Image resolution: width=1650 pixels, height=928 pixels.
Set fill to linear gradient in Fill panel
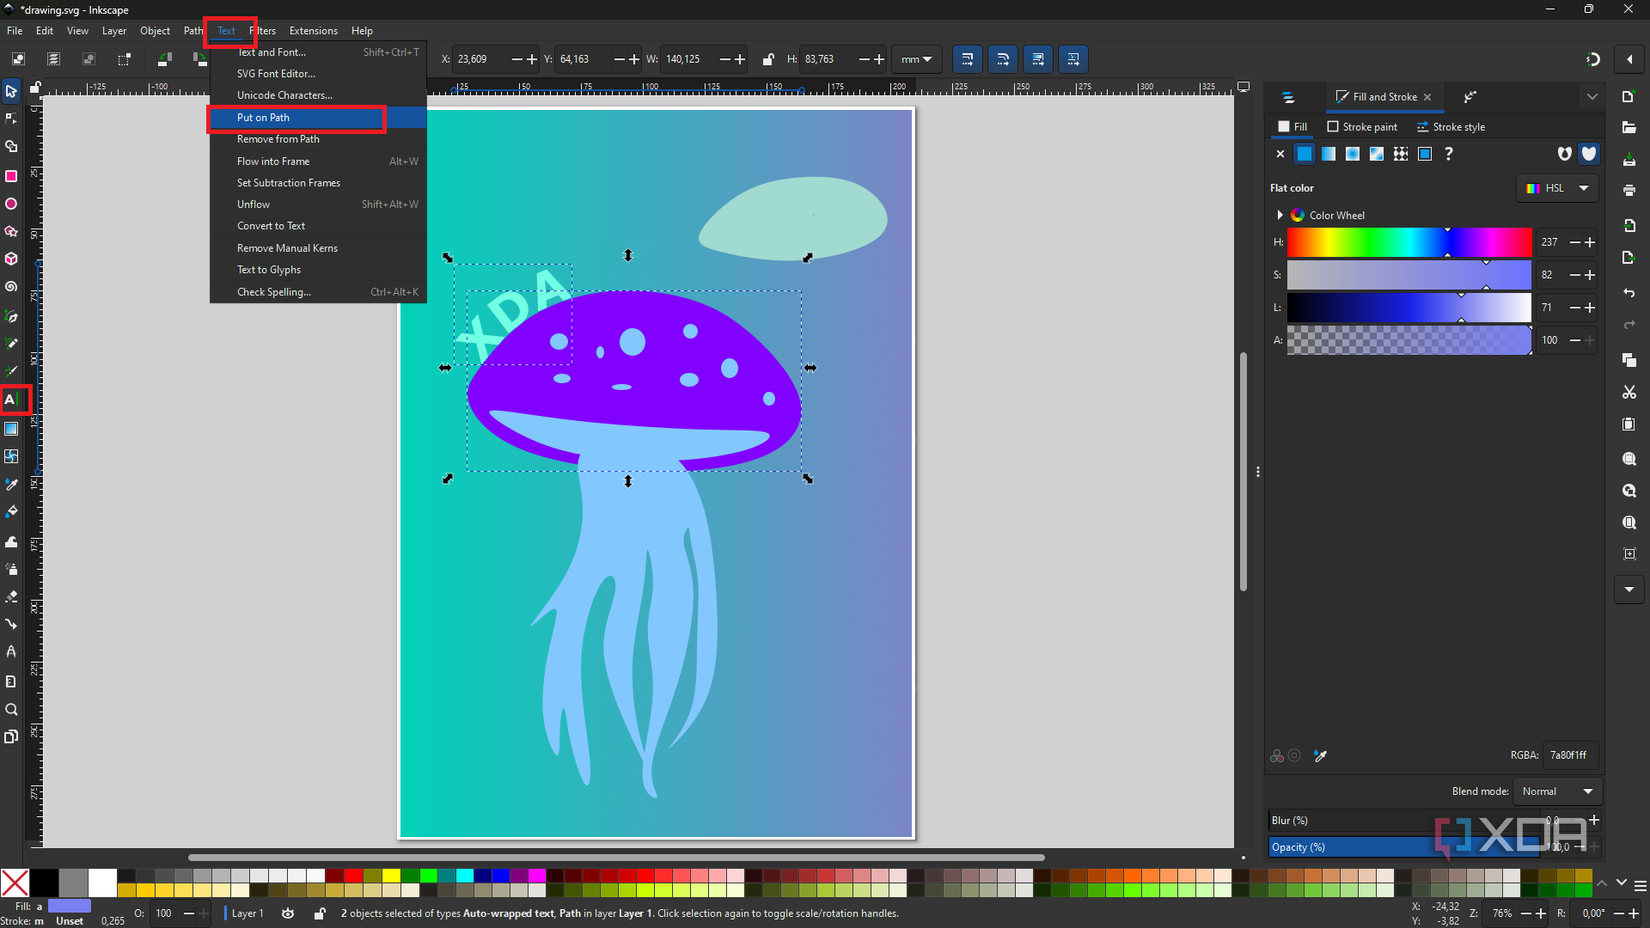coord(1328,153)
